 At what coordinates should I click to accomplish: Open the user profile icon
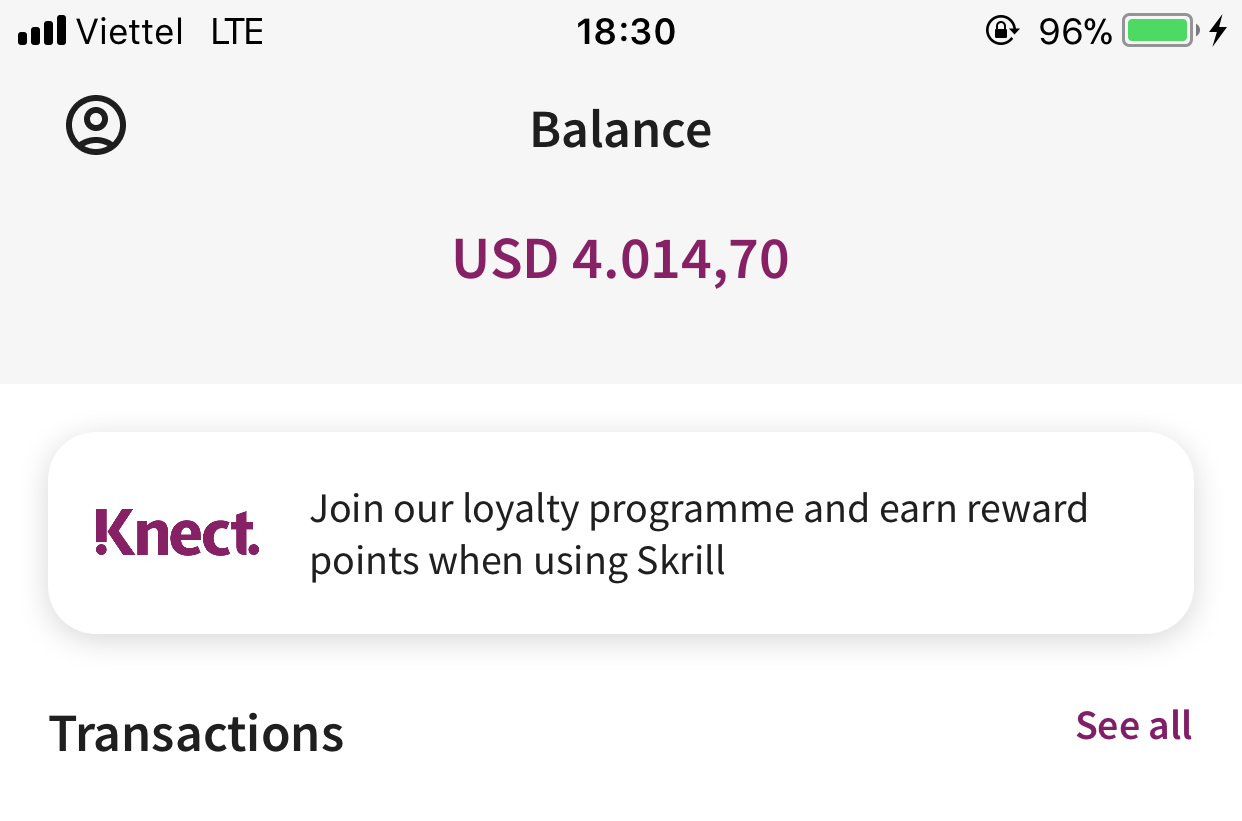click(x=96, y=126)
